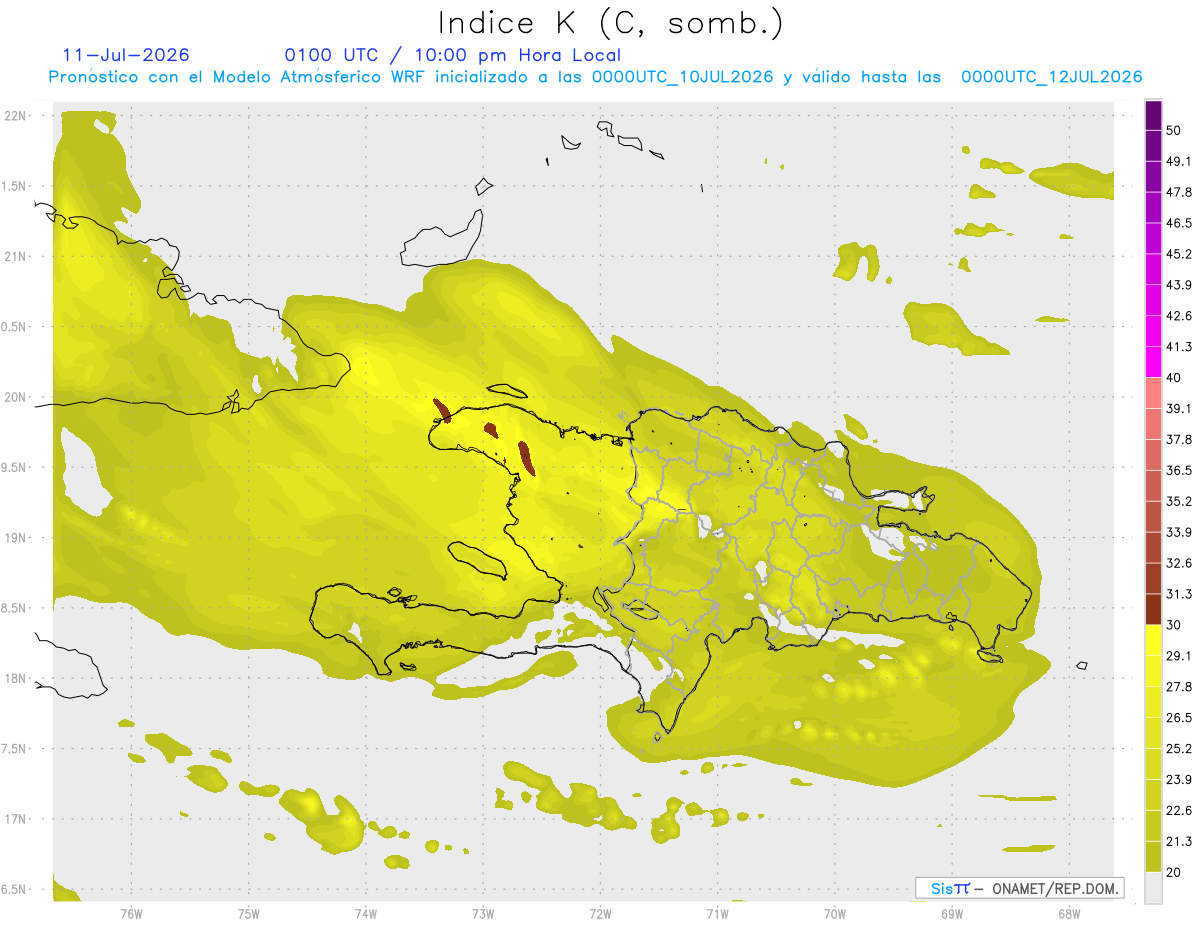
Task: Click the legend value "42.6"
Action: (1179, 316)
